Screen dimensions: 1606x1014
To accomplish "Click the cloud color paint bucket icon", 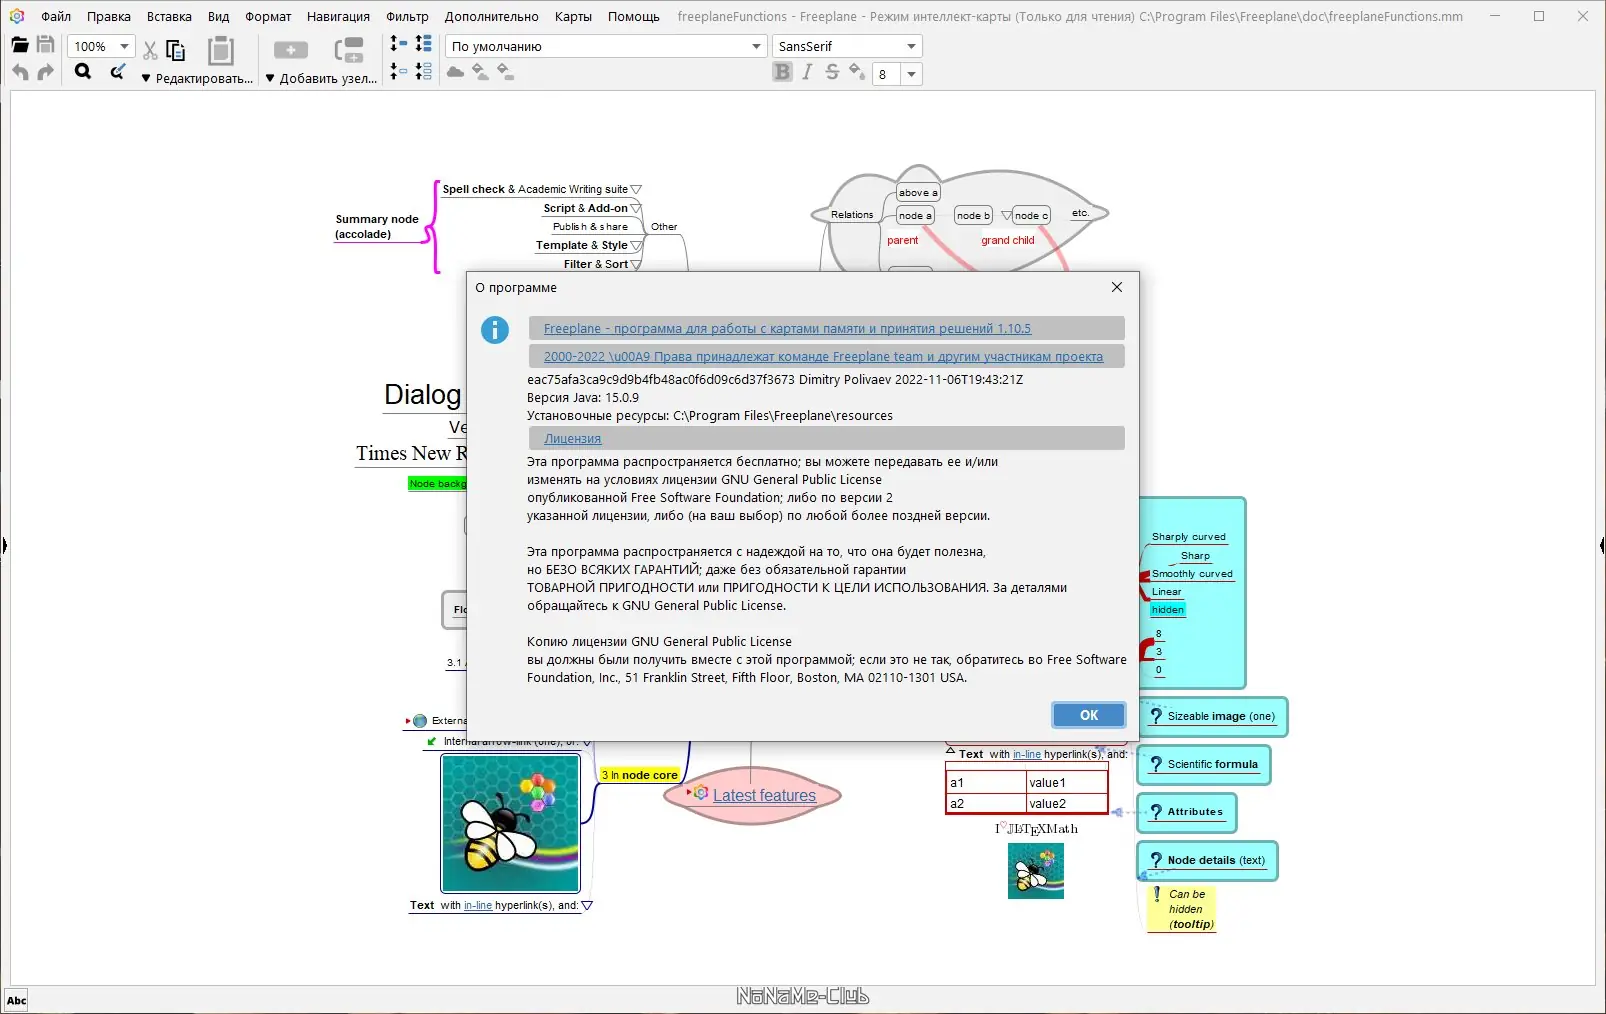I will (x=480, y=72).
